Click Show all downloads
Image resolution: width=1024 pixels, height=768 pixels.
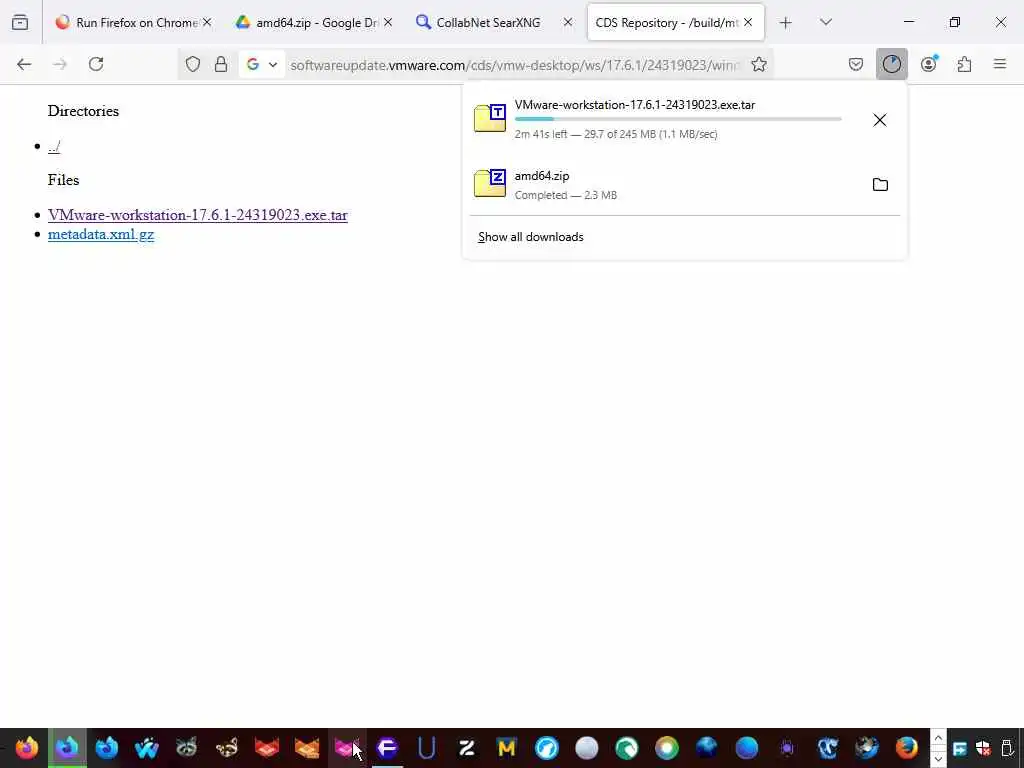click(x=530, y=237)
